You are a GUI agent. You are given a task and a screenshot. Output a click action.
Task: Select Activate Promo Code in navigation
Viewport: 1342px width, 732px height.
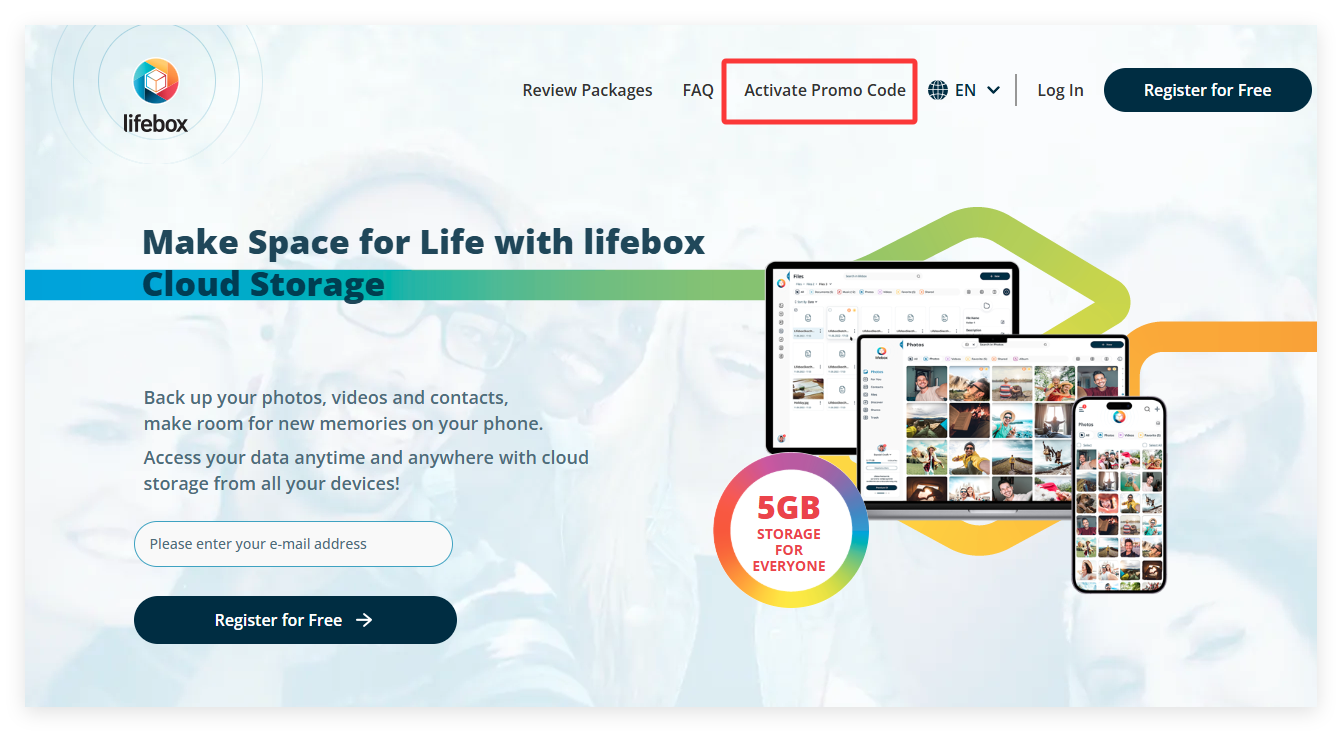point(825,90)
